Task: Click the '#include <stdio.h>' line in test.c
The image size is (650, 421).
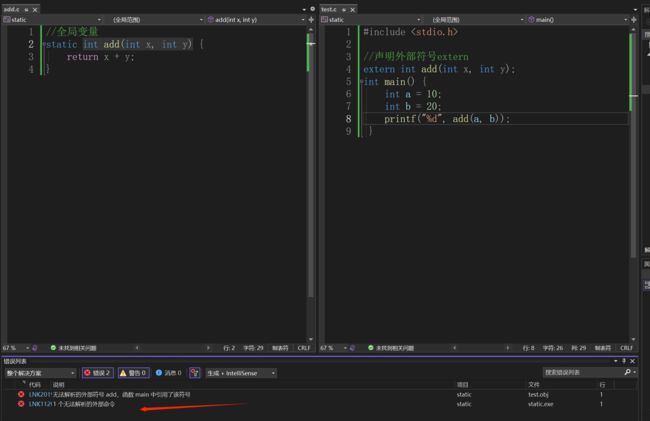Action: click(410, 32)
